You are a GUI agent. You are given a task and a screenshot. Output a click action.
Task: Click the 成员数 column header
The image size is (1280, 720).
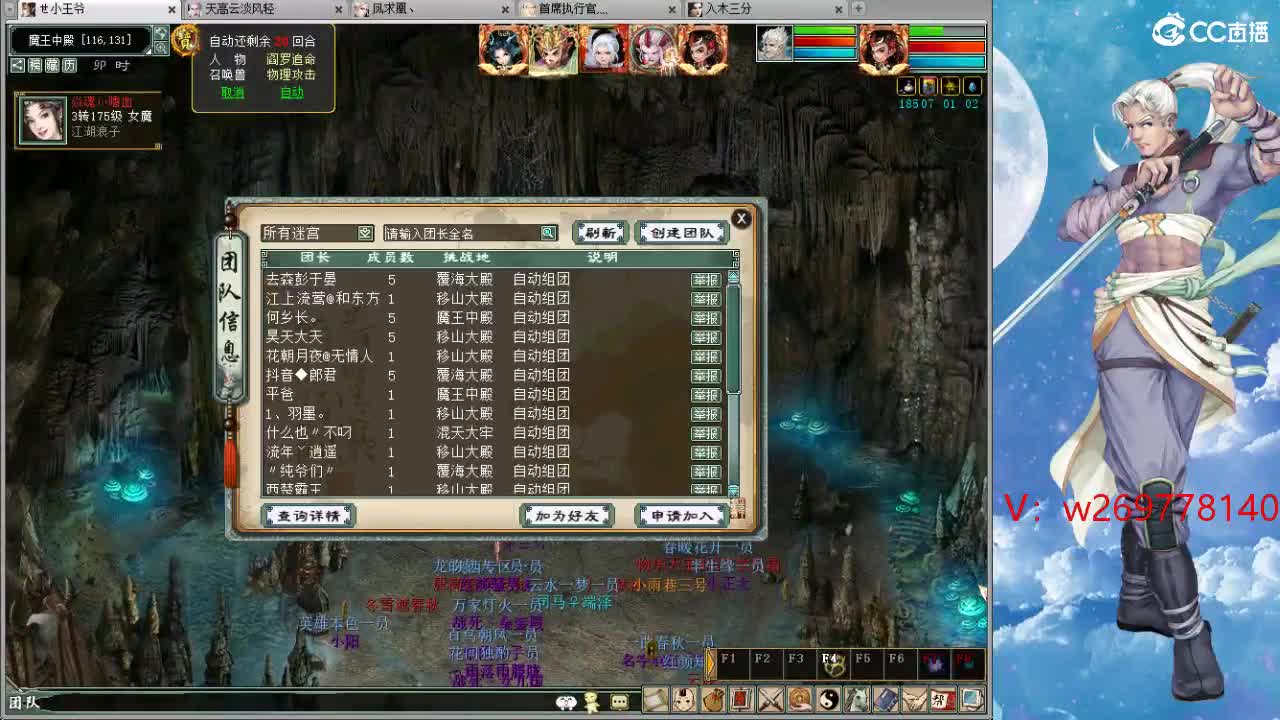pyautogui.click(x=390, y=258)
